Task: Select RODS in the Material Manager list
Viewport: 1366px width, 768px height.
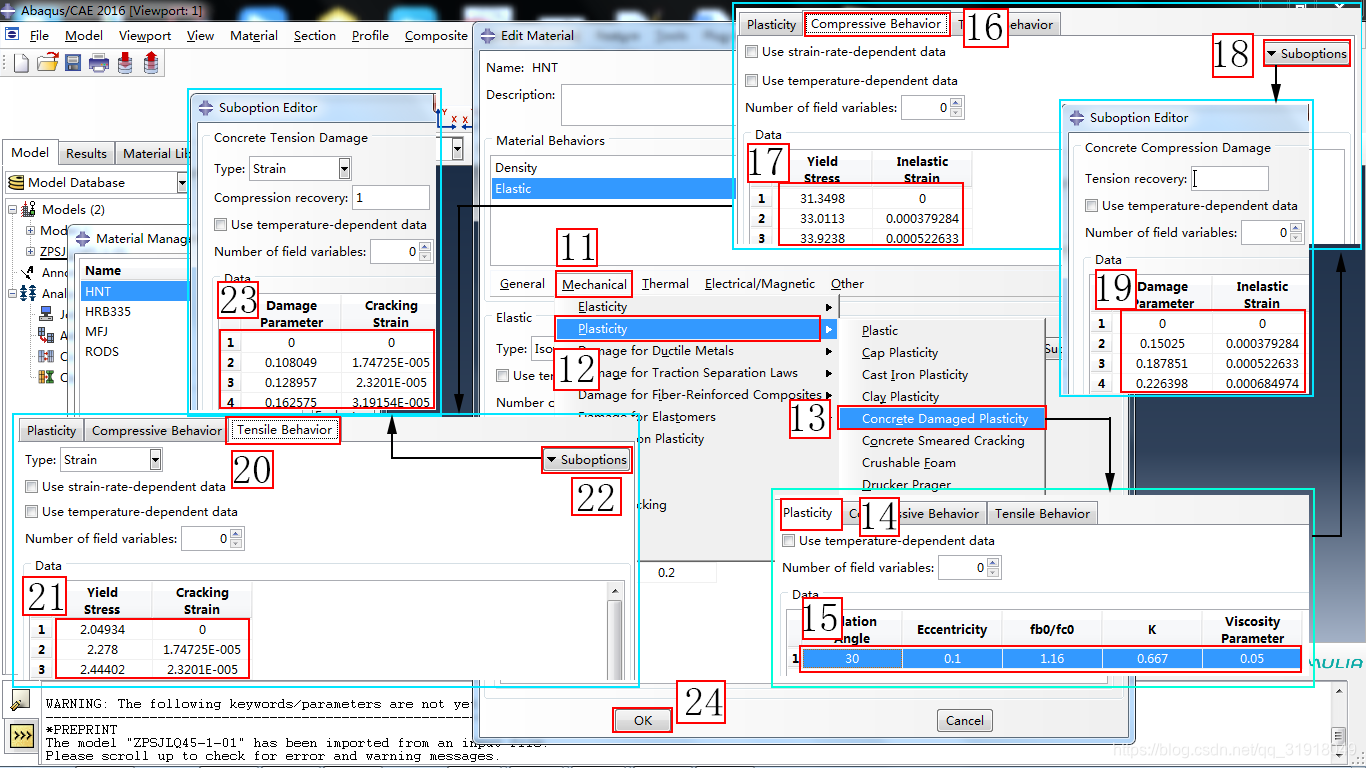Action: coord(102,351)
